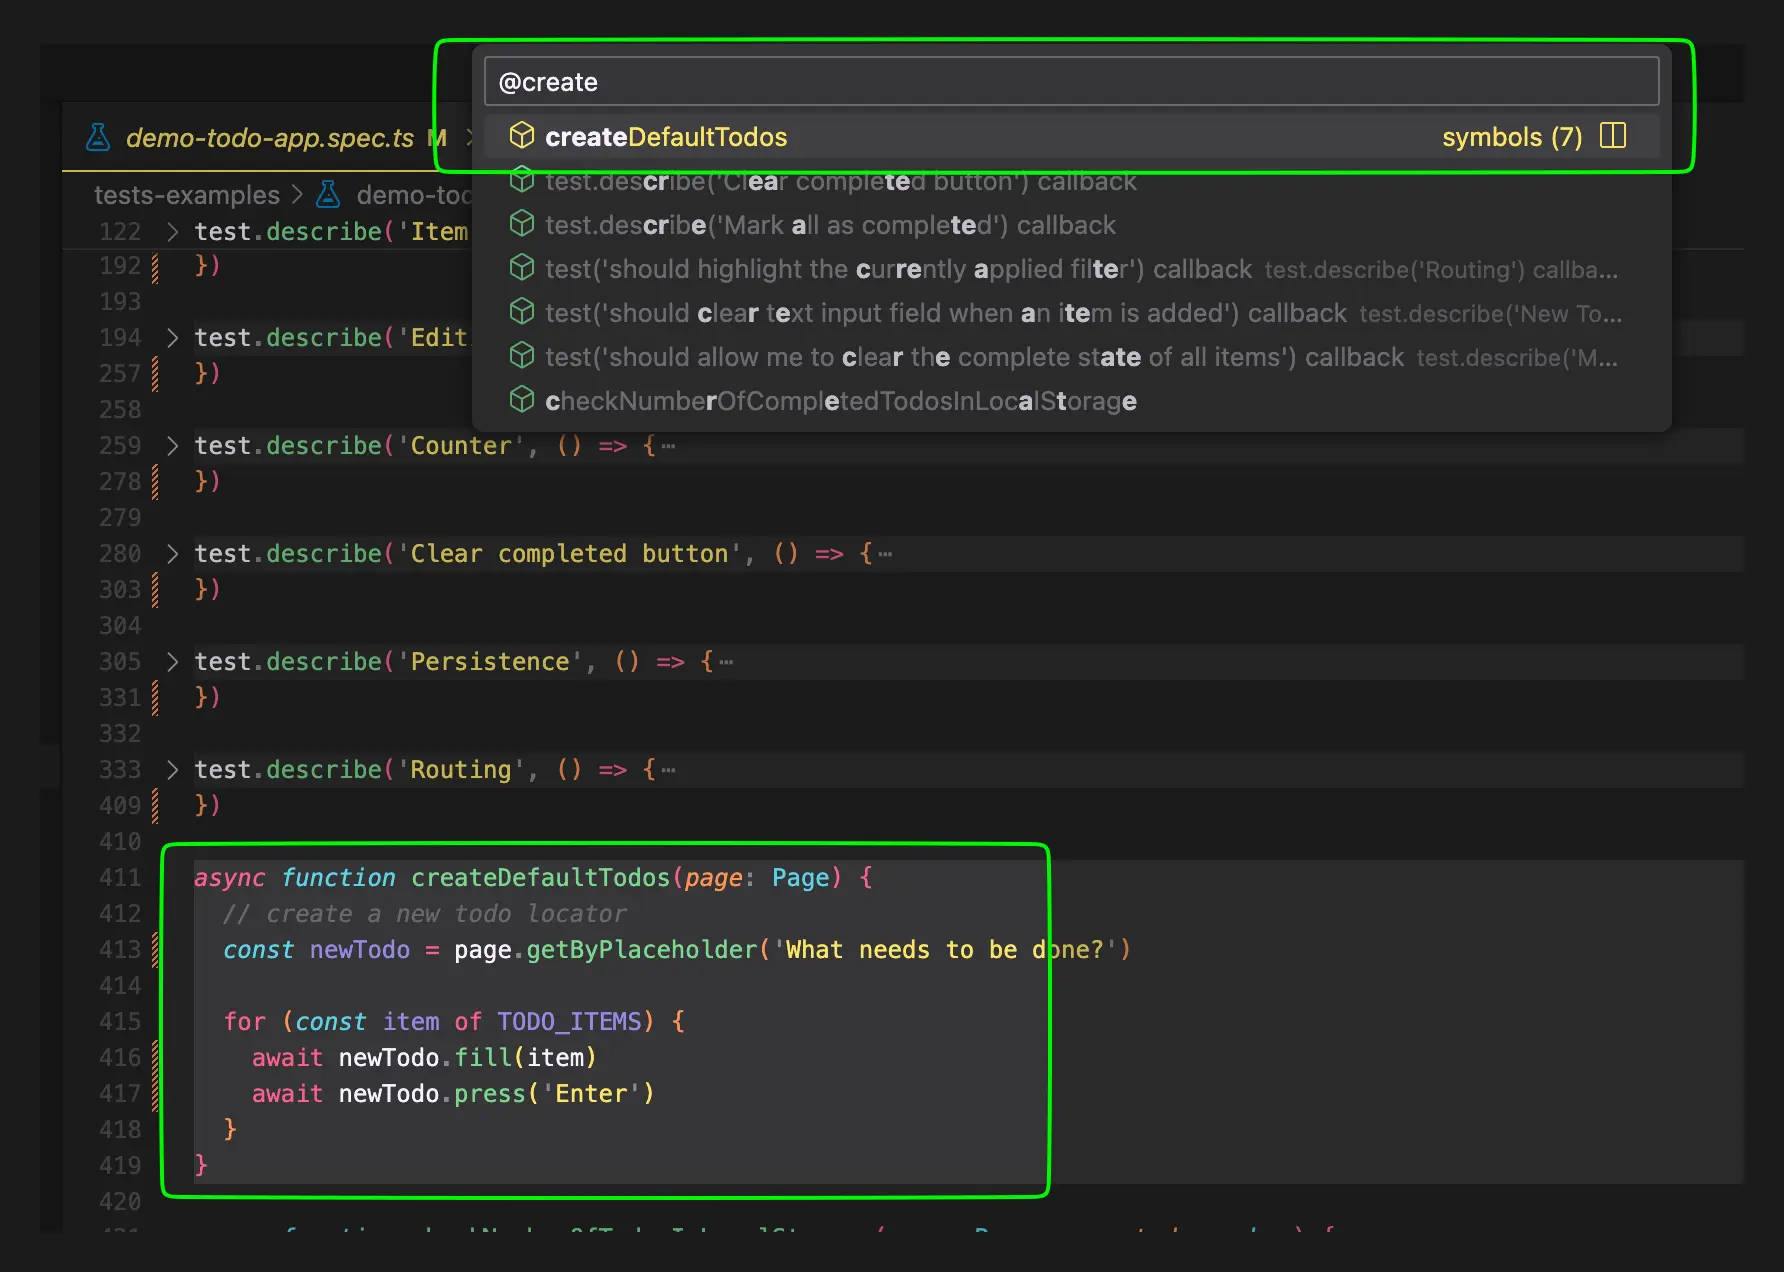Unfold the 'Persistence' describe block
Viewport: 1784px width, 1272px height.
pyautogui.click(x=173, y=662)
